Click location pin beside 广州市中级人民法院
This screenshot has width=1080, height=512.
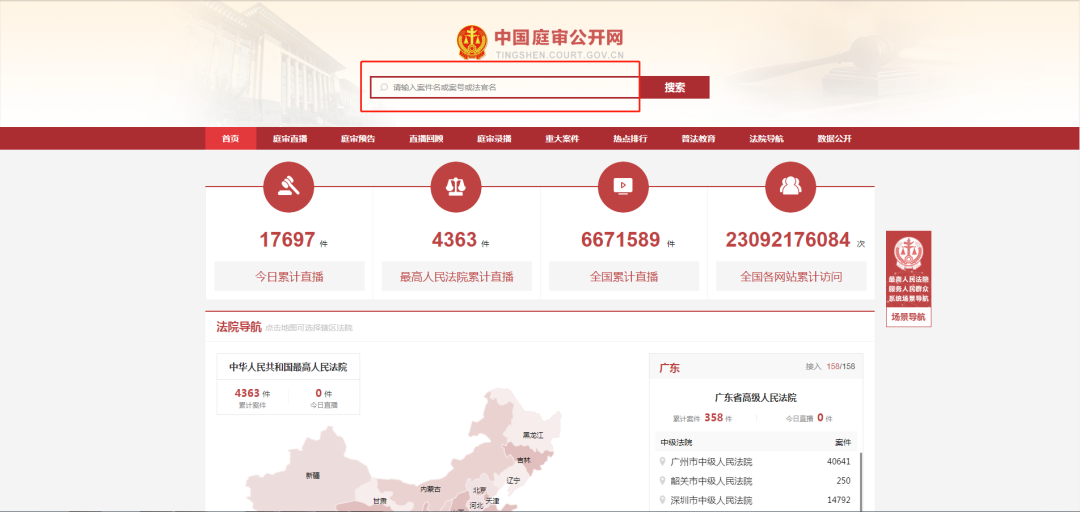(x=663, y=462)
